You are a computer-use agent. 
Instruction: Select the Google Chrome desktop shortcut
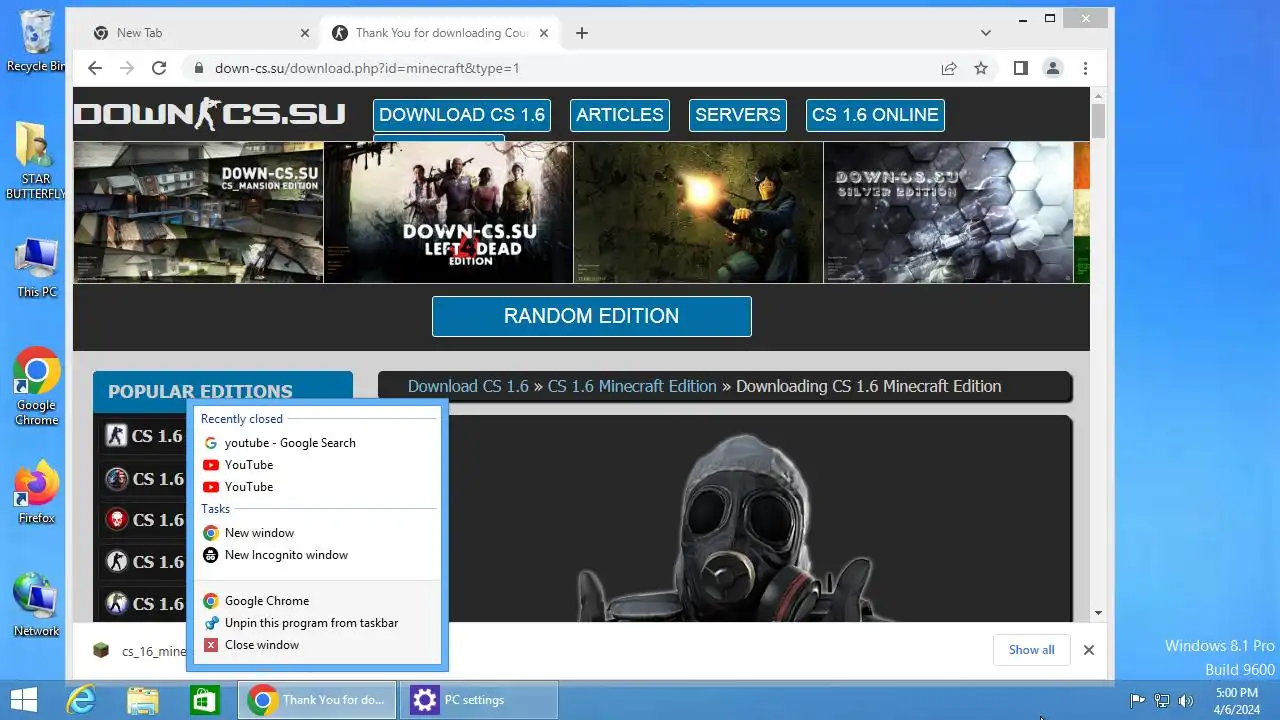click(36, 388)
